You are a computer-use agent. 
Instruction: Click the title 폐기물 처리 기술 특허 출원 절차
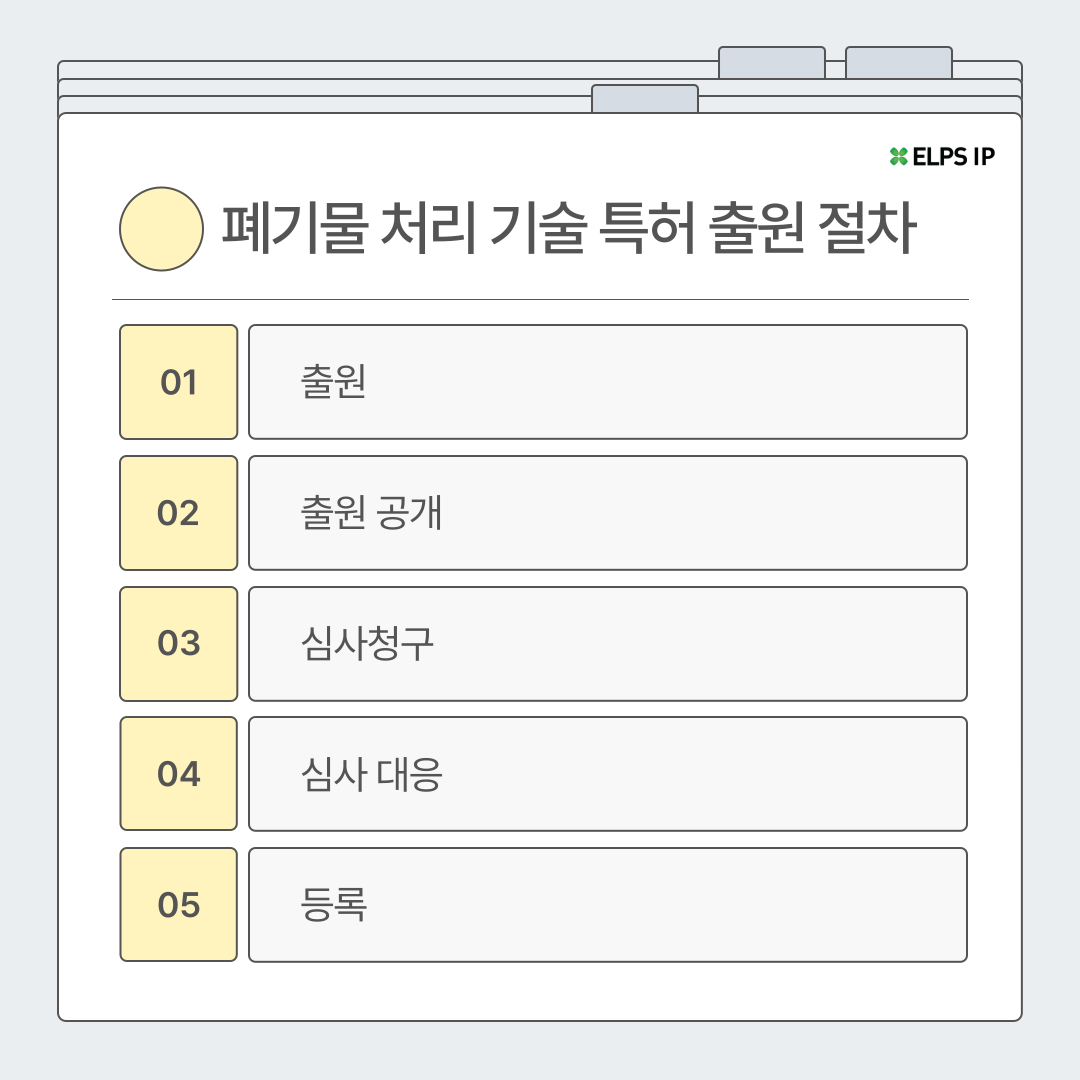pyautogui.click(x=569, y=228)
